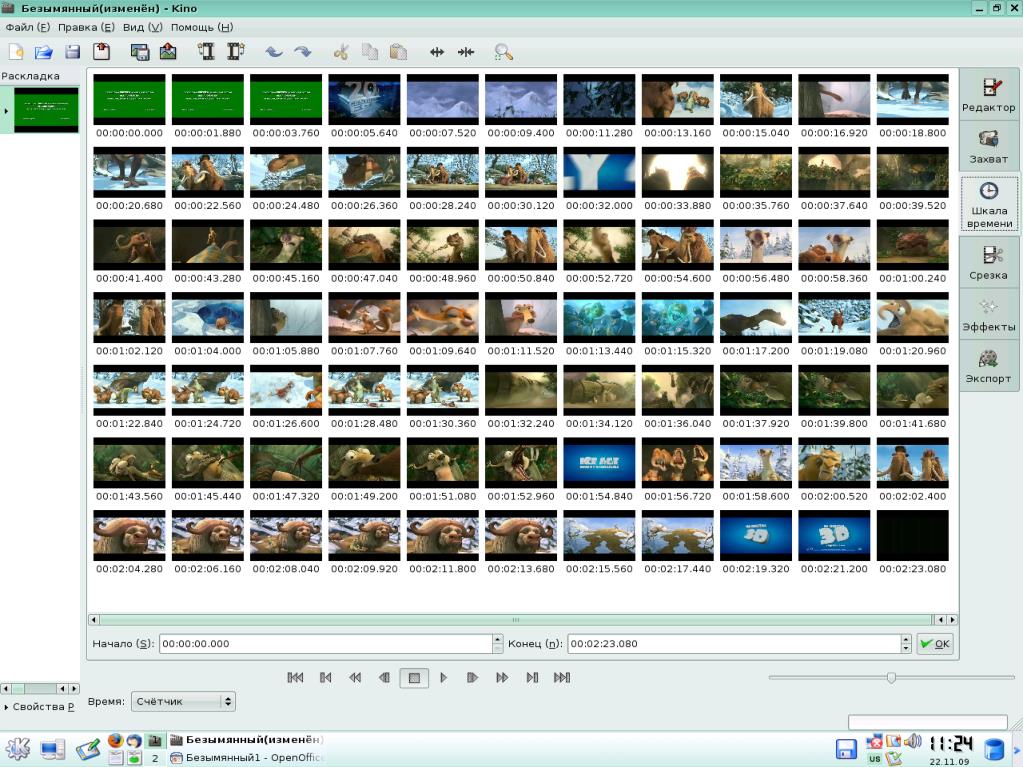Click the playback position slider handle

tap(891, 678)
